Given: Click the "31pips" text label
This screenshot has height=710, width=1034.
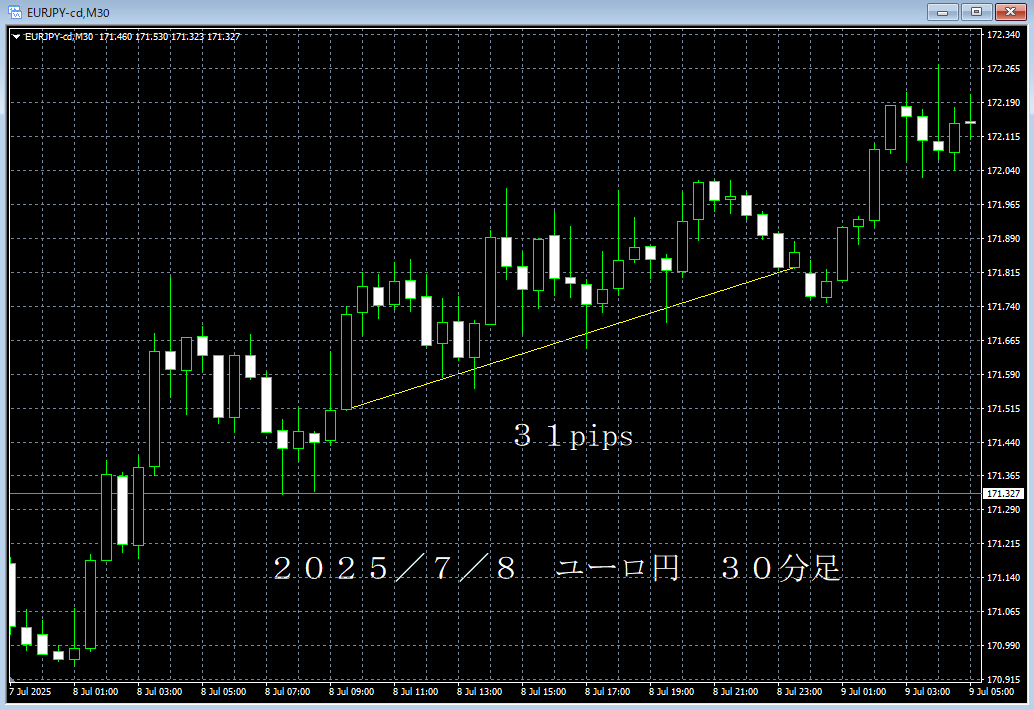Looking at the screenshot, I should pos(573,437).
